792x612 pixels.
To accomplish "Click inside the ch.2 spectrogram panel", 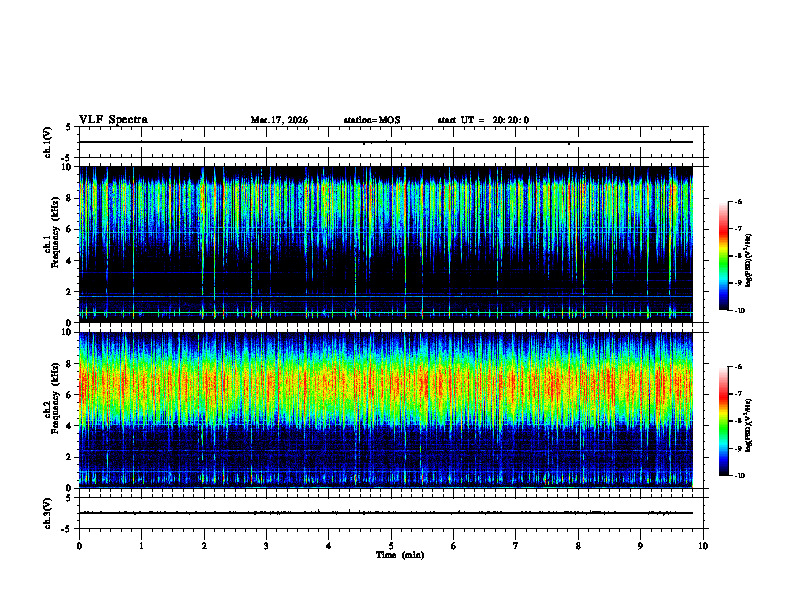I will (x=385, y=410).
